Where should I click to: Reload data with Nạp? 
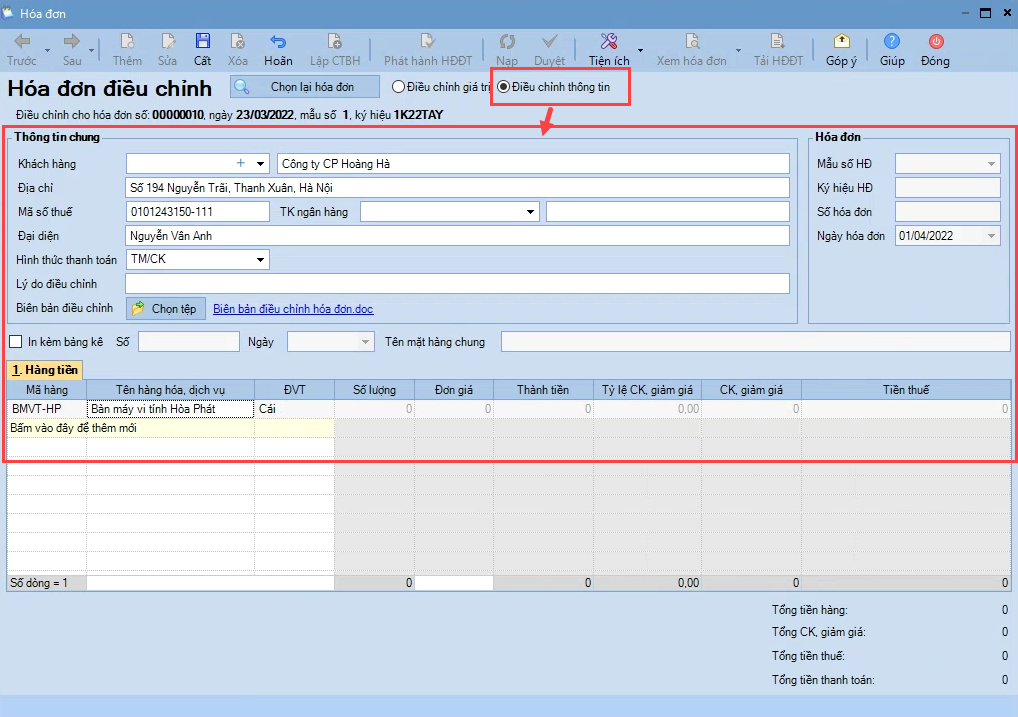pyautogui.click(x=507, y=50)
